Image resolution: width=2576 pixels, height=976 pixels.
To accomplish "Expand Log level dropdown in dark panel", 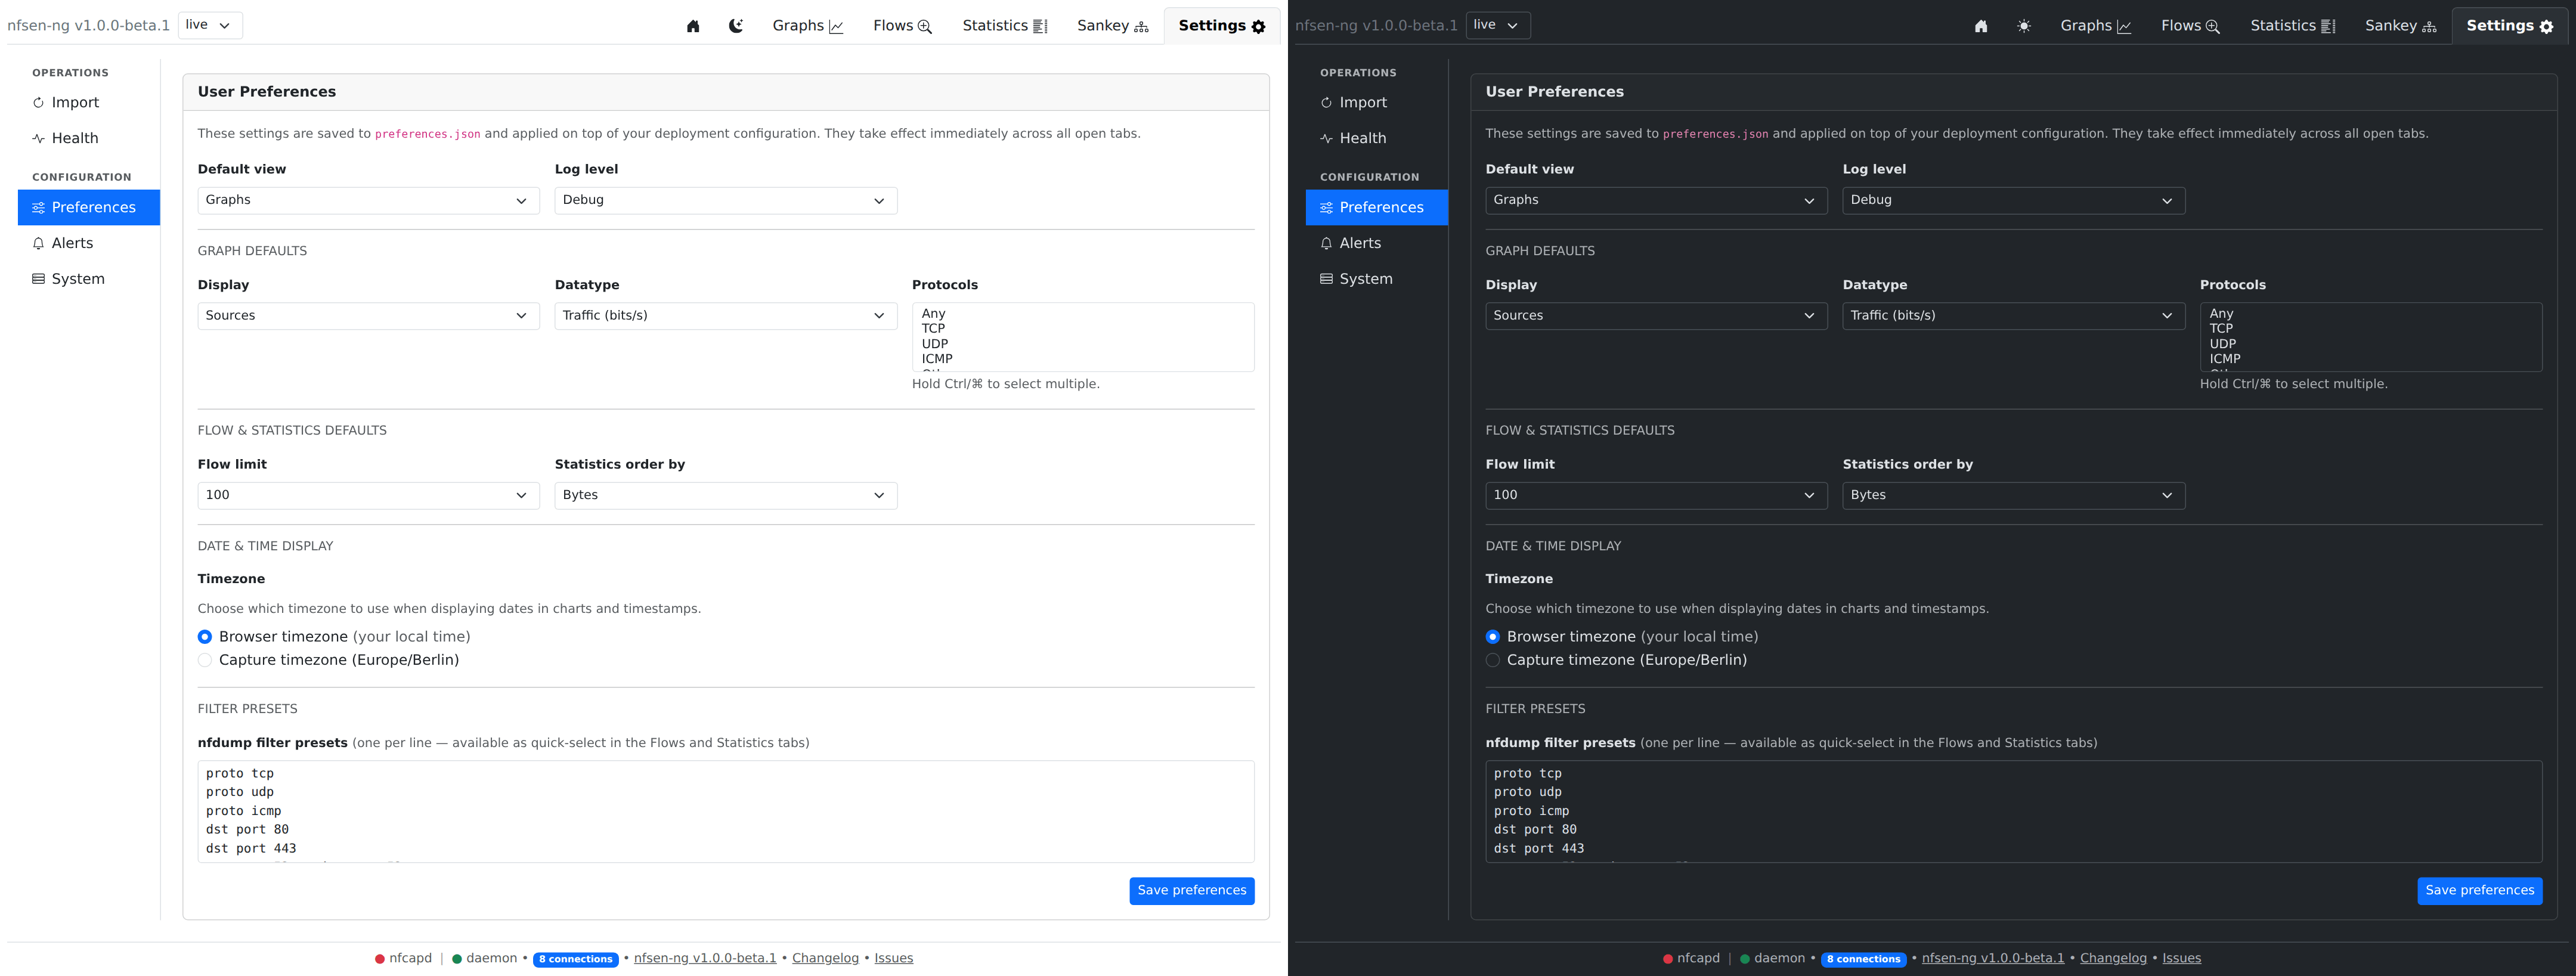I will coord(2014,201).
